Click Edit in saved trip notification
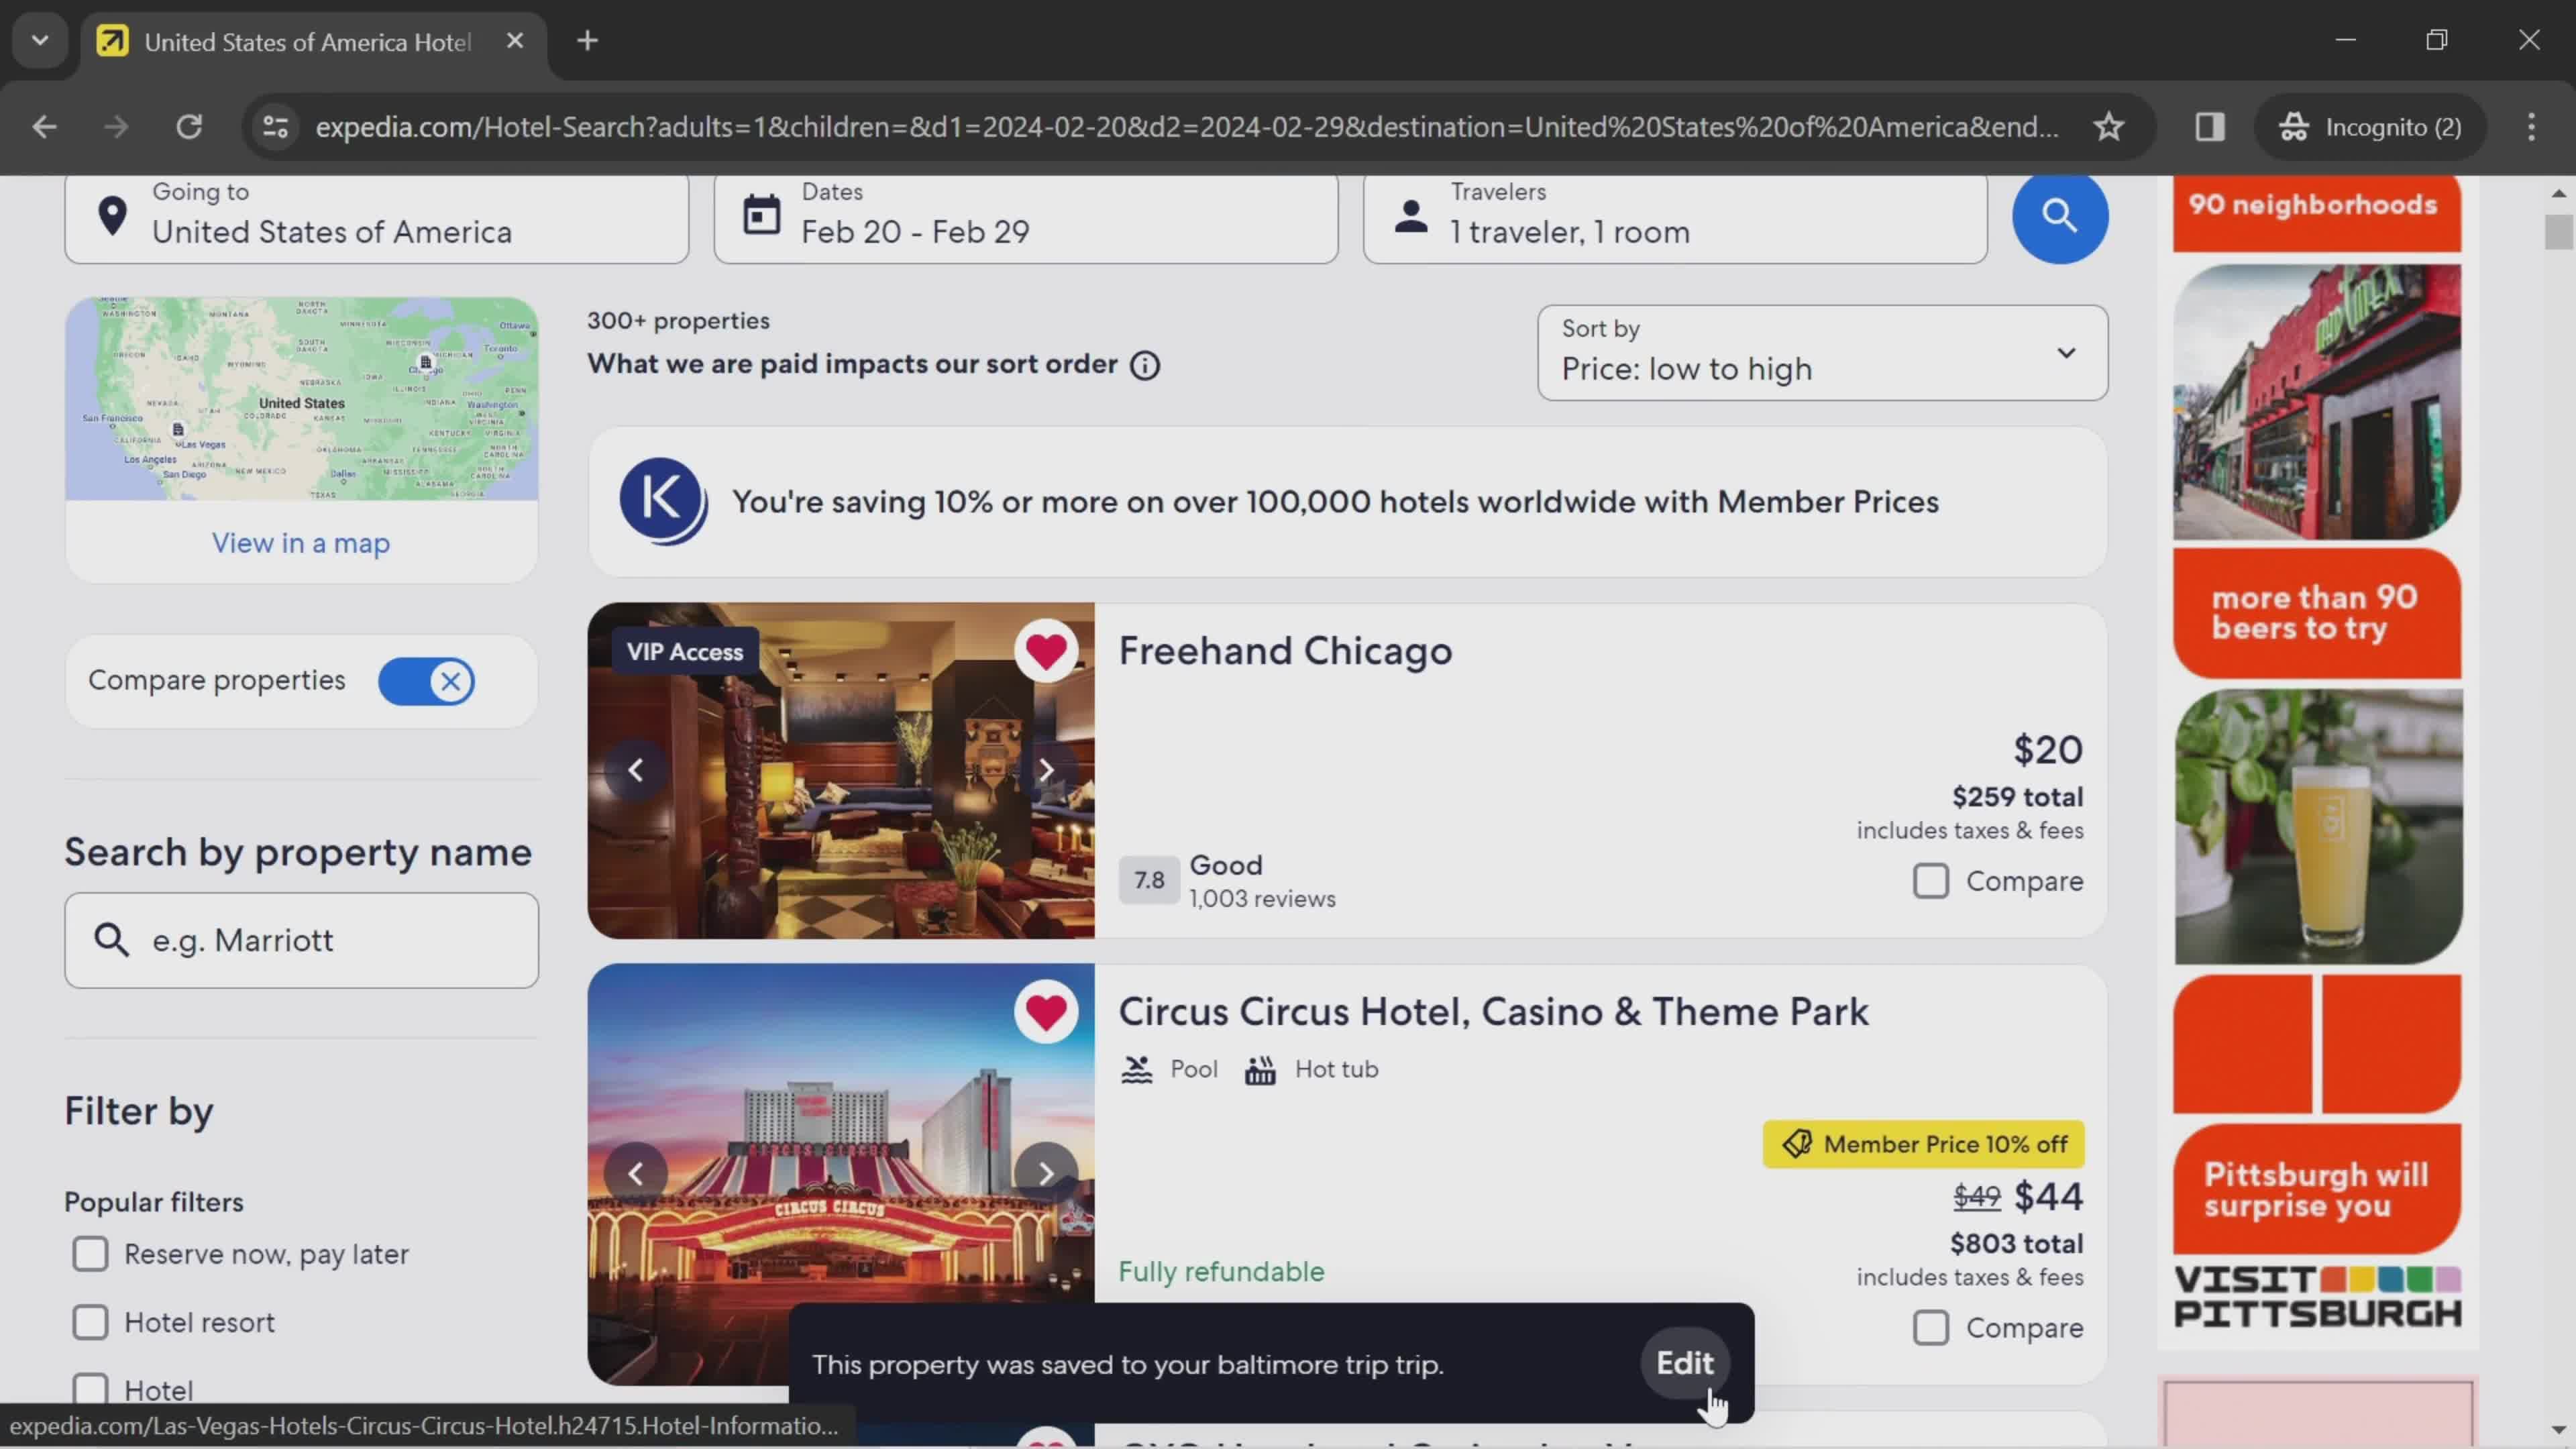This screenshot has height=1449, width=2576. (1685, 1363)
